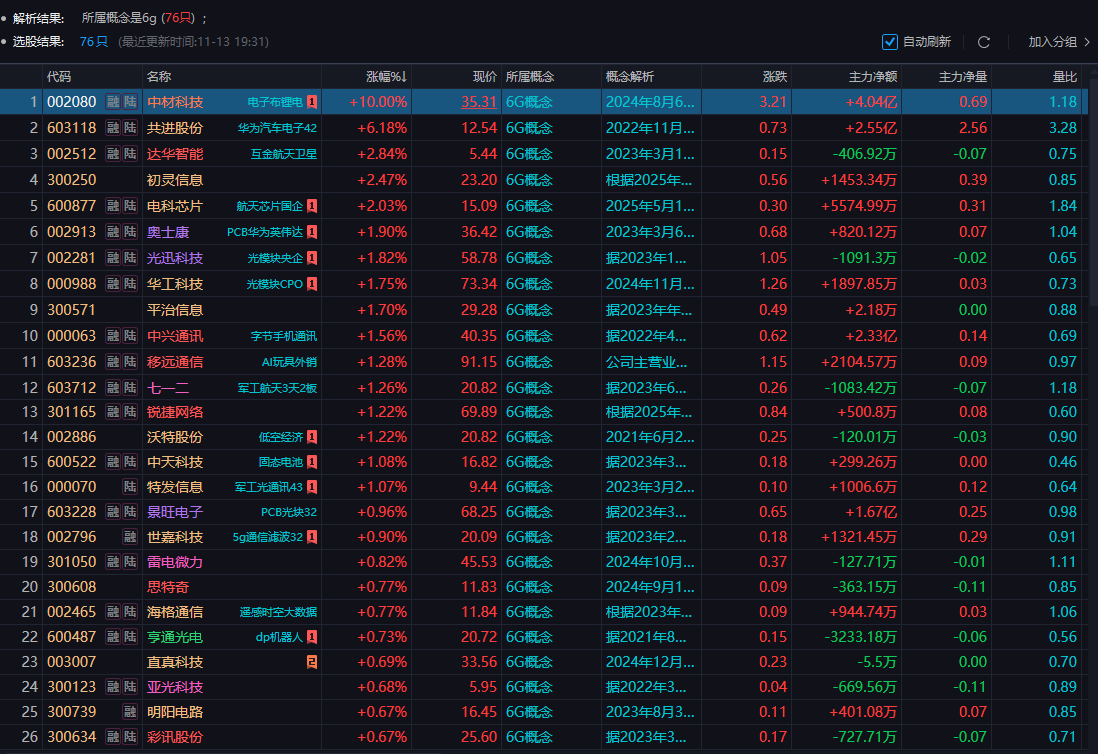
Task: Click 融 icon for 002080 中材科技
Action: coord(113,102)
